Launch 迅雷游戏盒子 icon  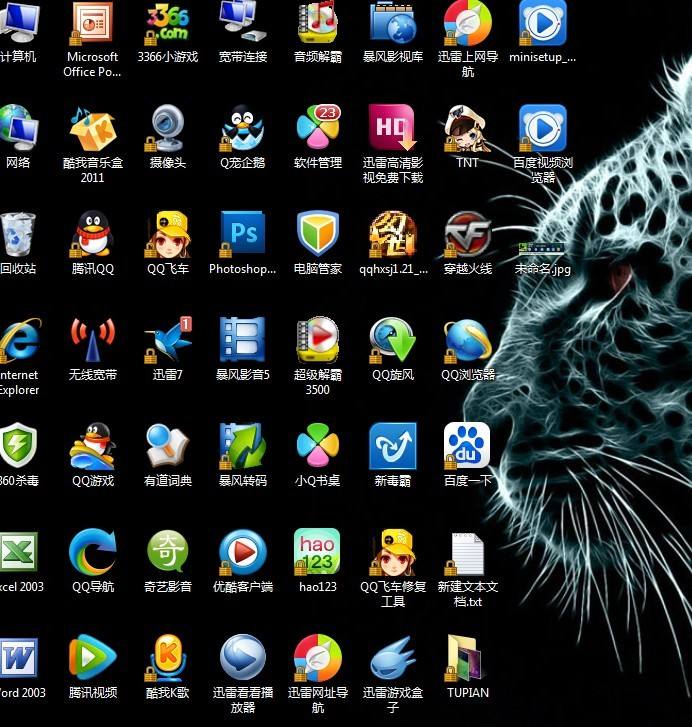click(x=393, y=658)
